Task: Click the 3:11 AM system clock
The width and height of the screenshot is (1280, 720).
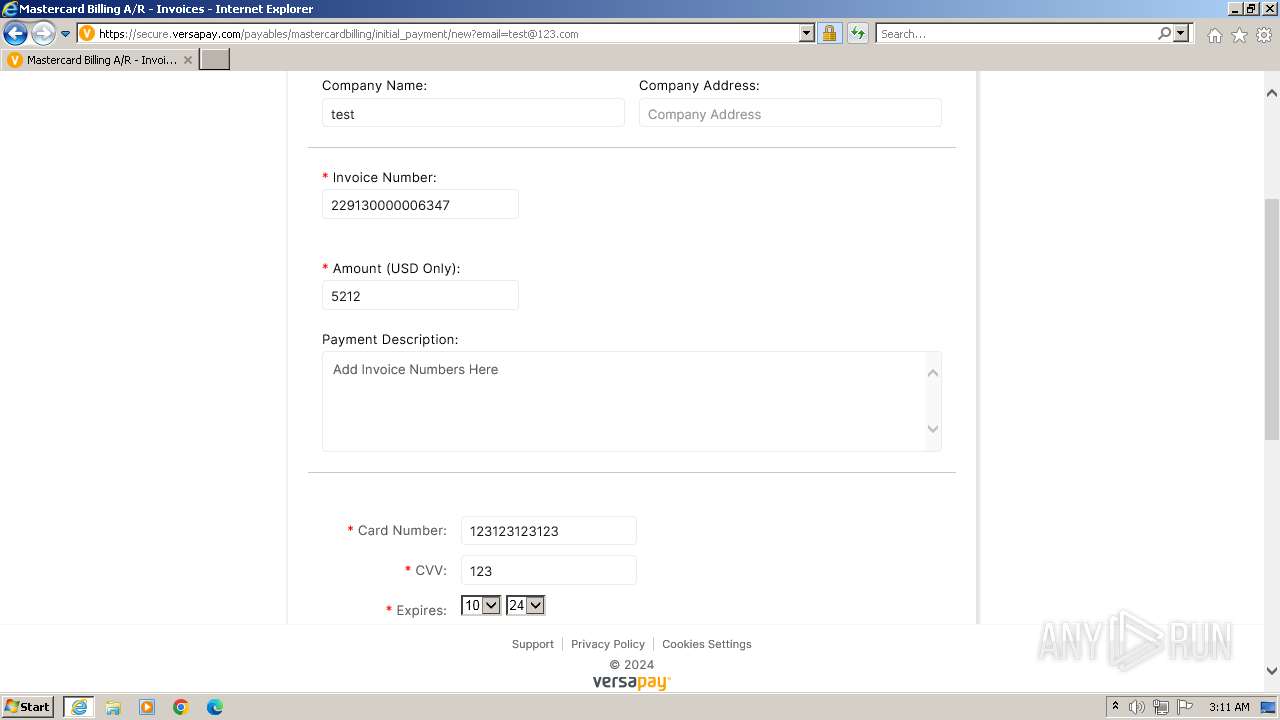Action: coord(1229,707)
